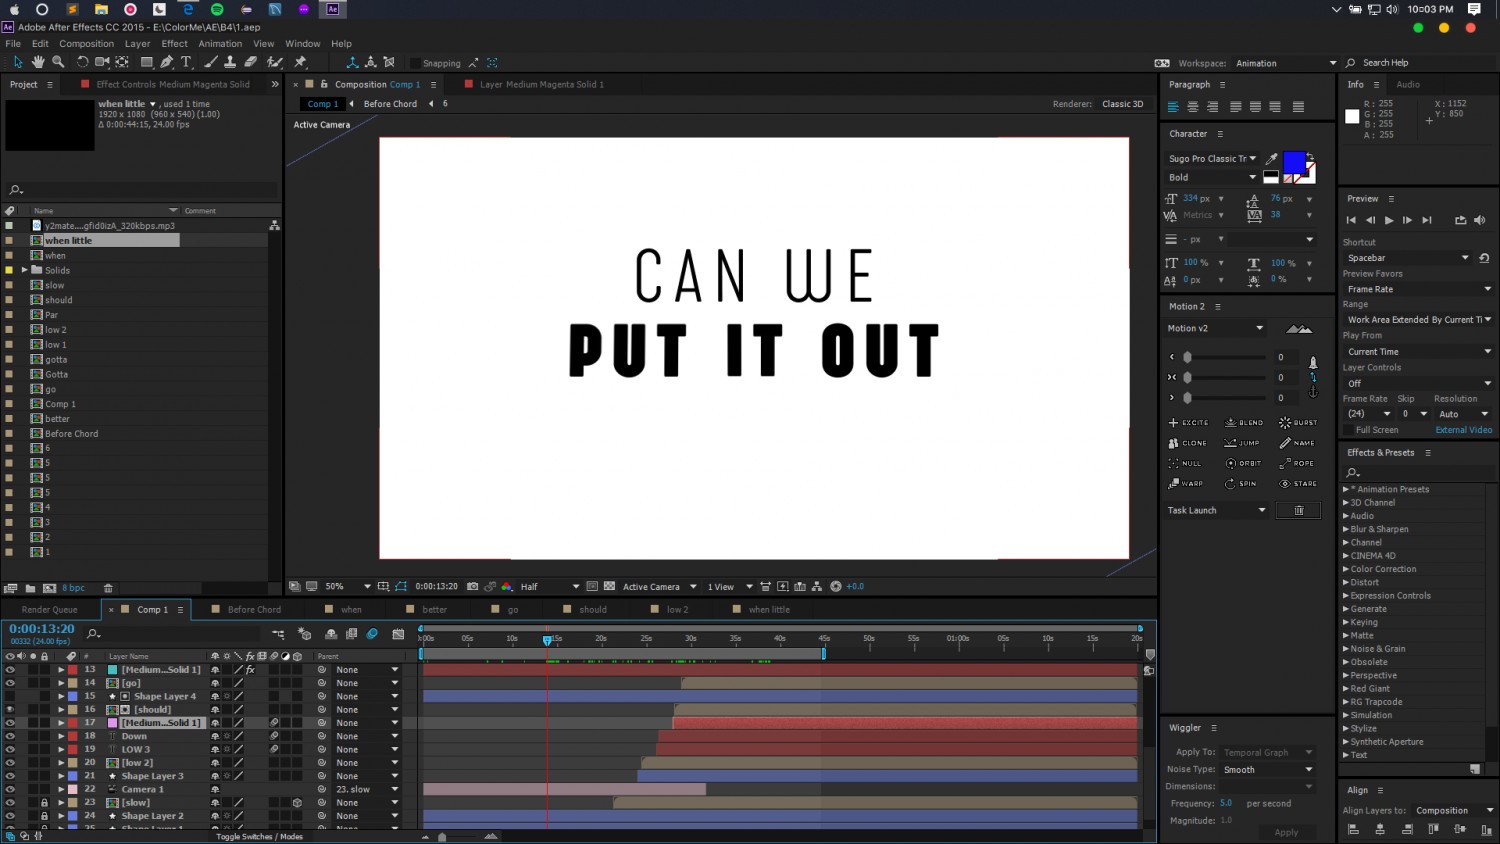Click center text alignment in Paragraph
This screenshot has width=1500, height=844.
point(1193,107)
